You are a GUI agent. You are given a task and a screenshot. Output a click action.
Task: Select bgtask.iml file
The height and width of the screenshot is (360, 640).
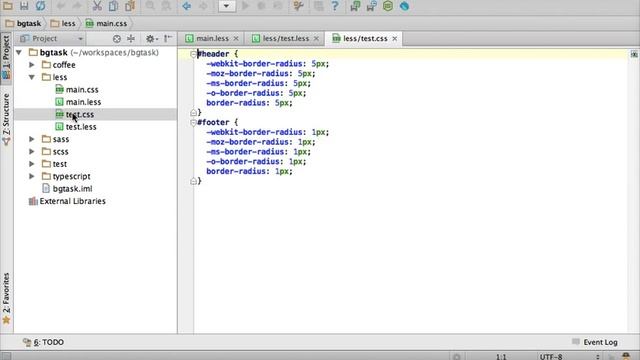pyautogui.click(x=67, y=189)
